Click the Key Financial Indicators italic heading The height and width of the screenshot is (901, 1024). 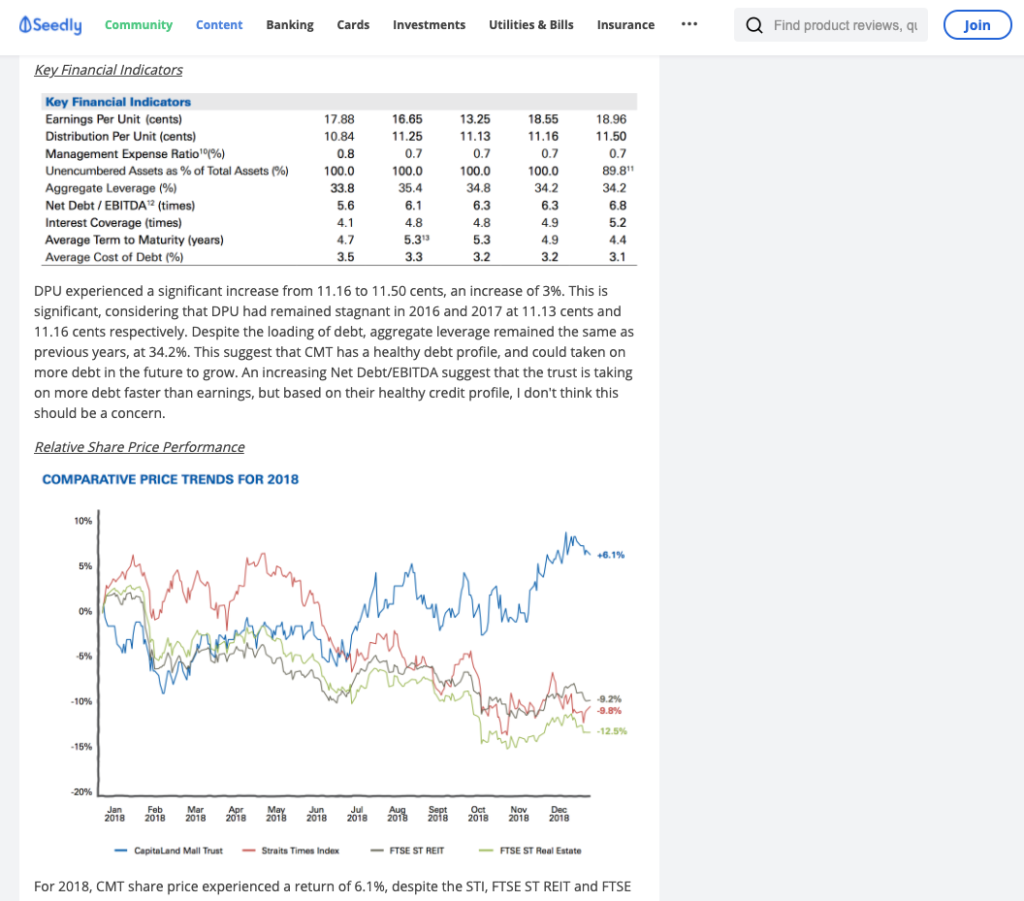[x=108, y=70]
